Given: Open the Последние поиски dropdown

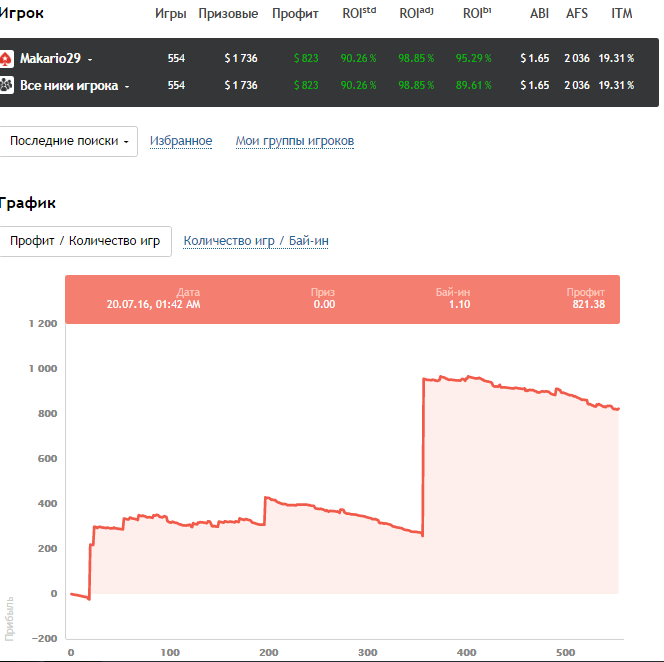Looking at the screenshot, I should pos(69,141).
